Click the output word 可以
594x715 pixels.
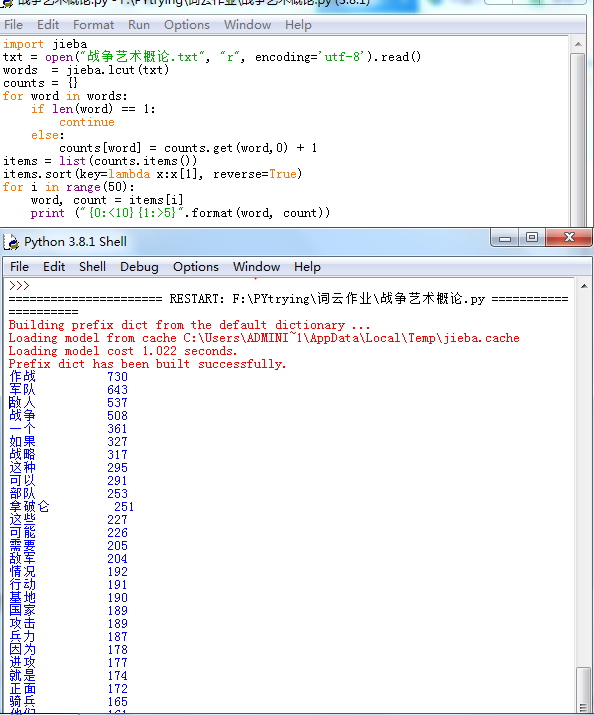coord(22,481)
